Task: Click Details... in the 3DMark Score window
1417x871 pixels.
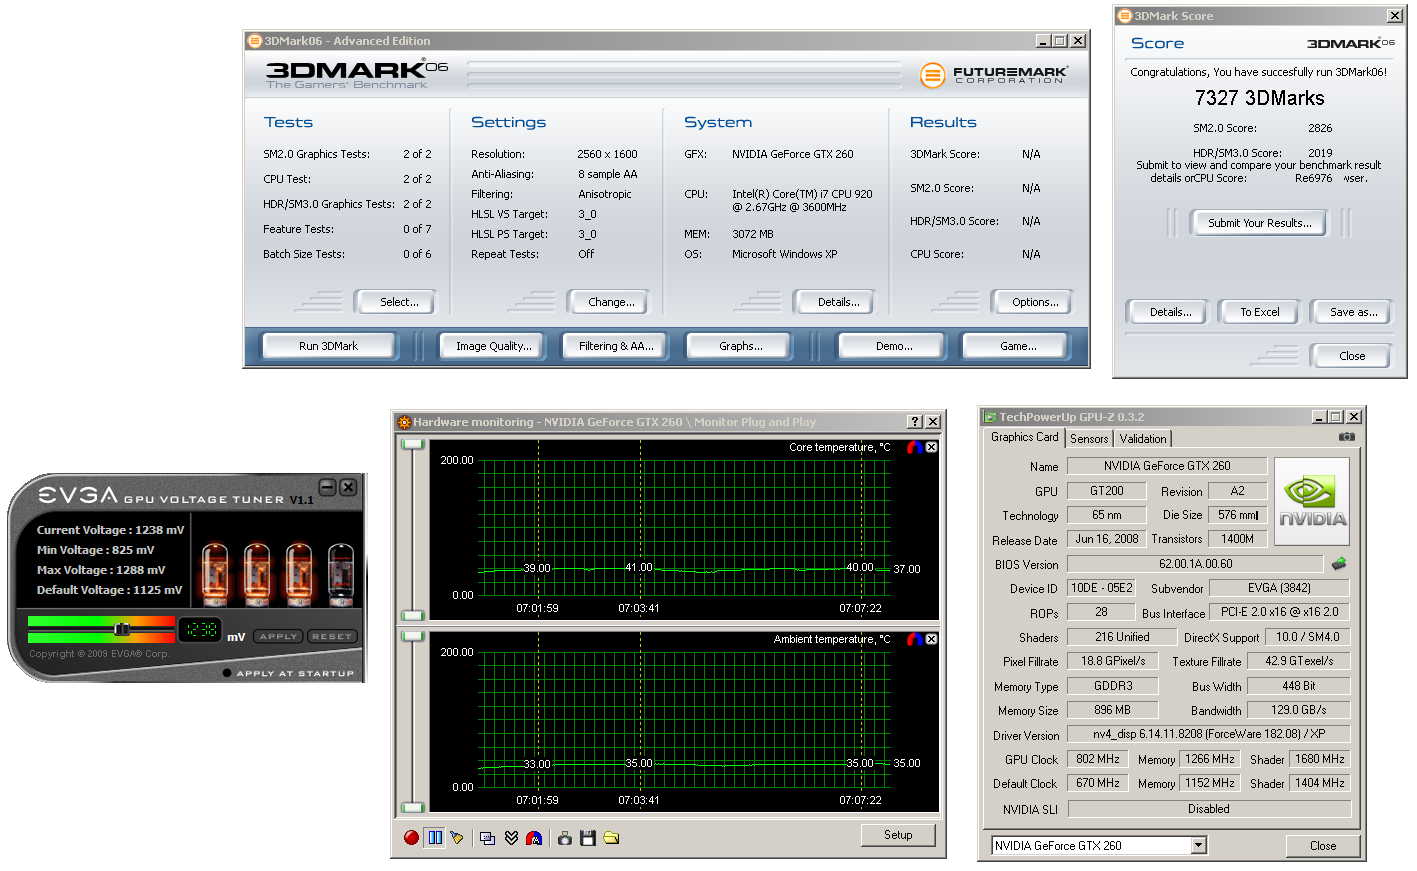Action: (x=1169, y=312)
